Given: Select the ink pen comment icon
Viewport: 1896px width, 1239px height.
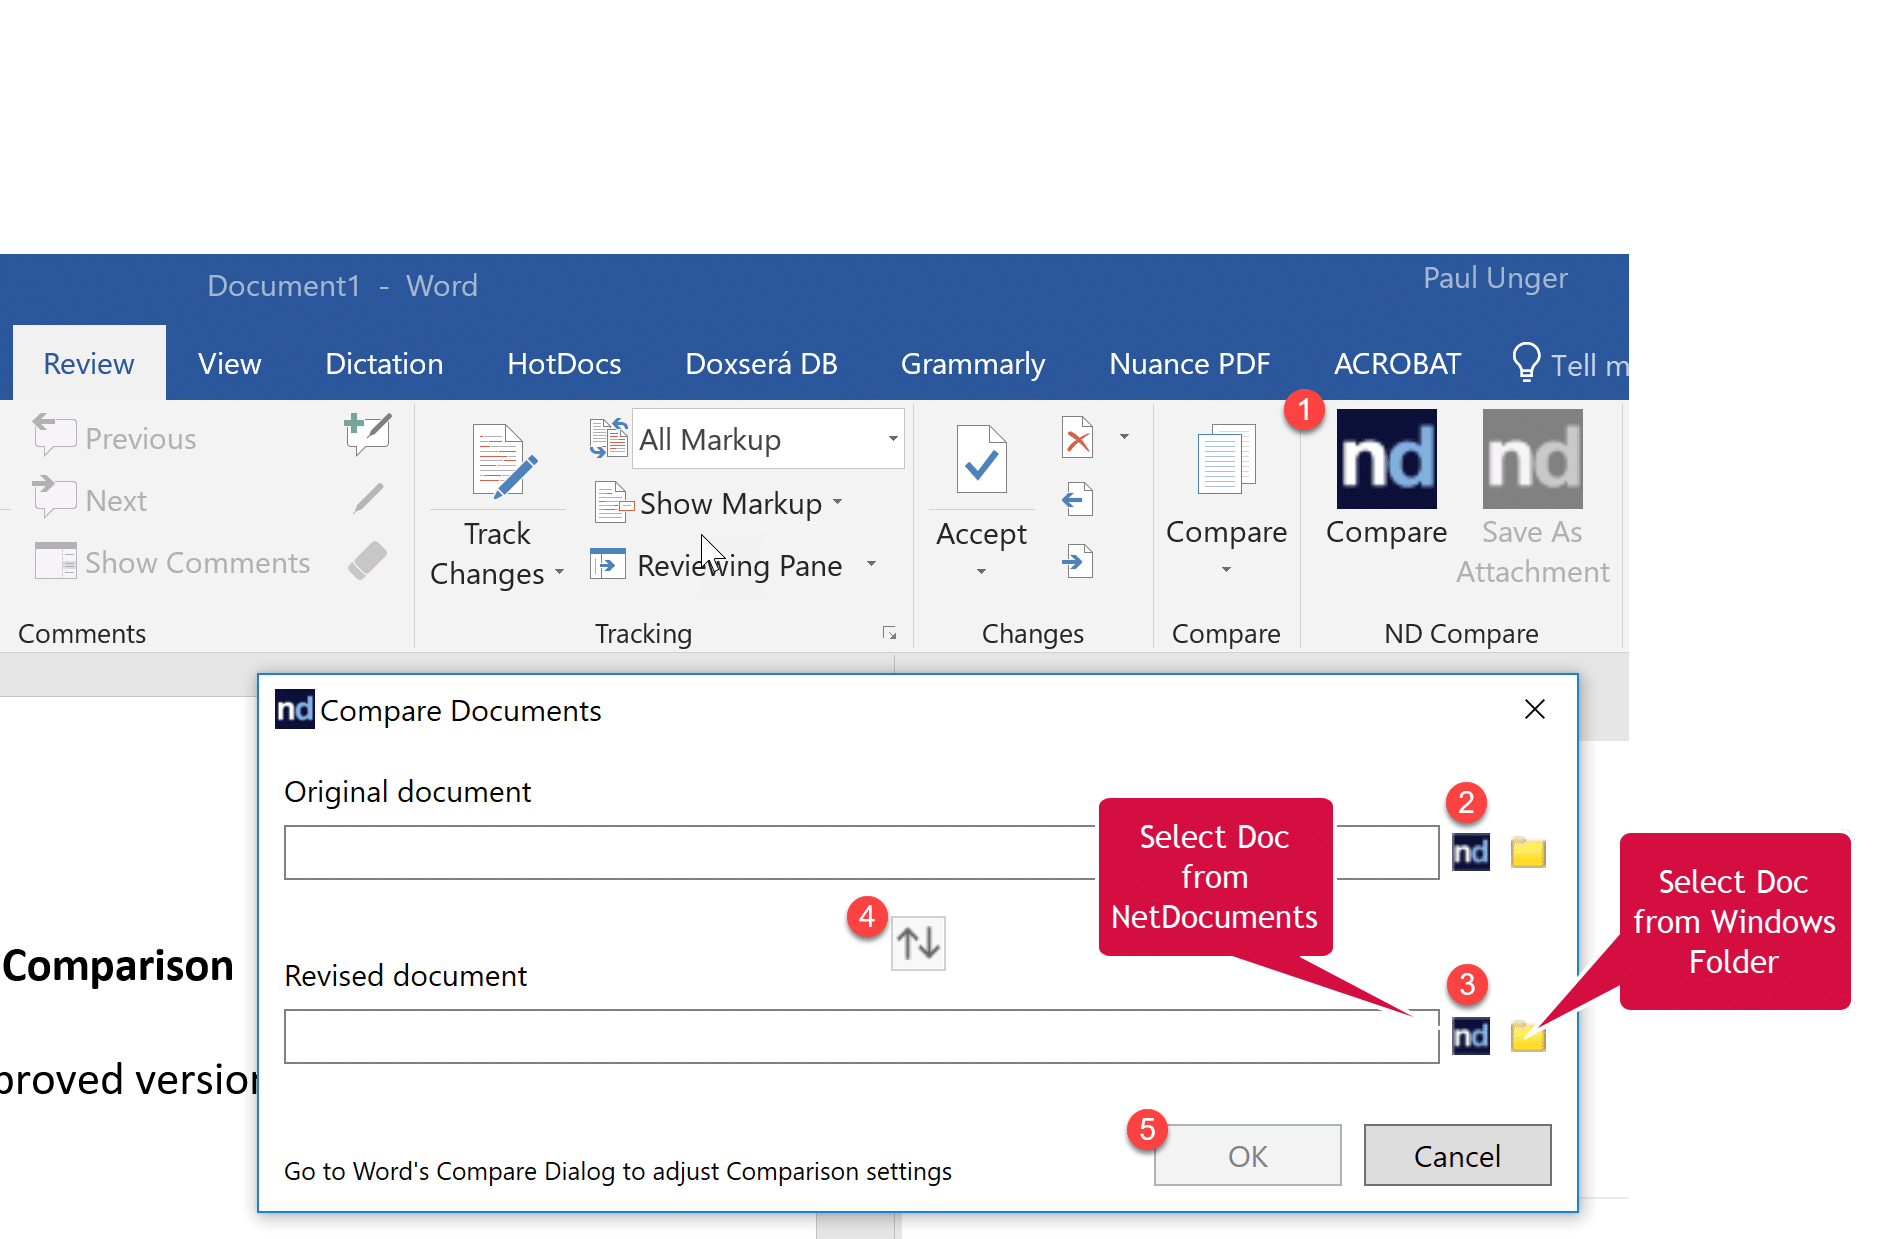Looking at the screenshot, I should [368, 498].
